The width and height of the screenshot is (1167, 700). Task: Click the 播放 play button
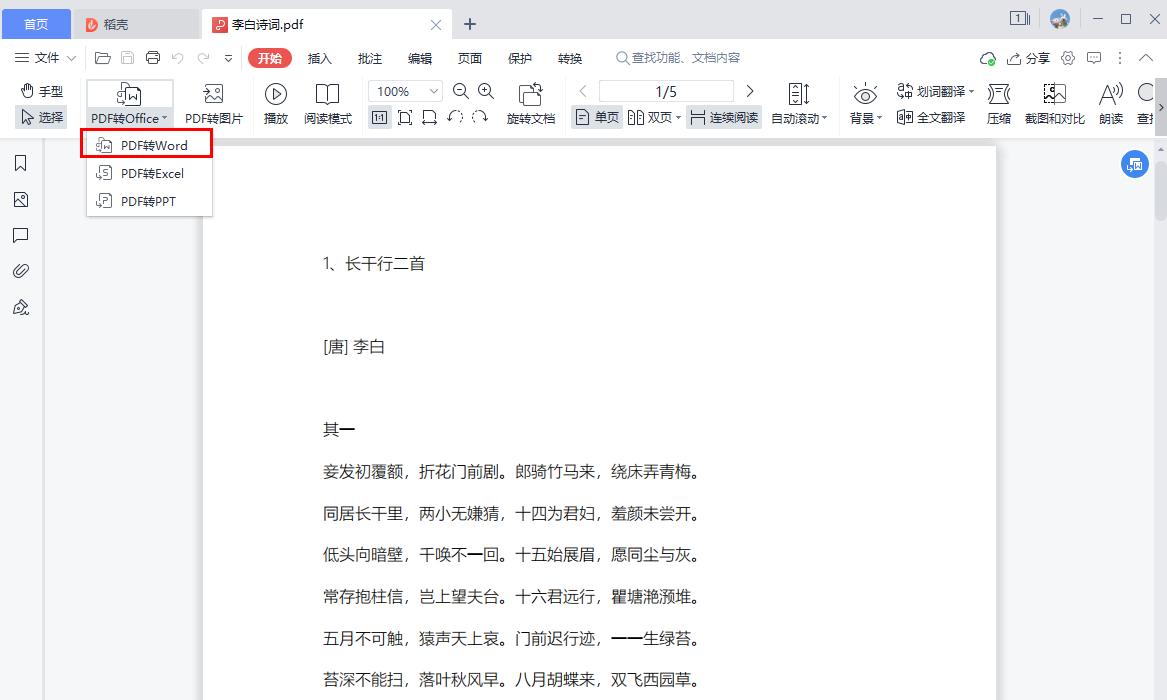point(275,101)
